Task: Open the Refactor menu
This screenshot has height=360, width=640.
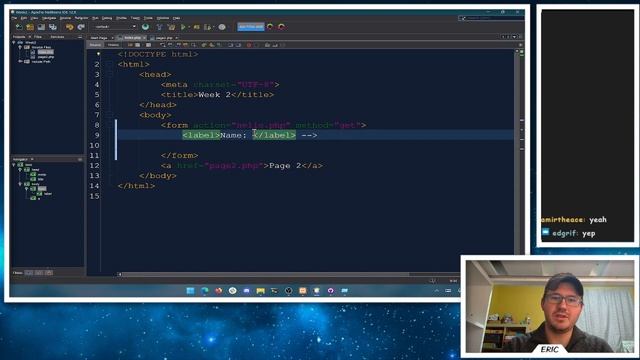Action: coord(81,18)
